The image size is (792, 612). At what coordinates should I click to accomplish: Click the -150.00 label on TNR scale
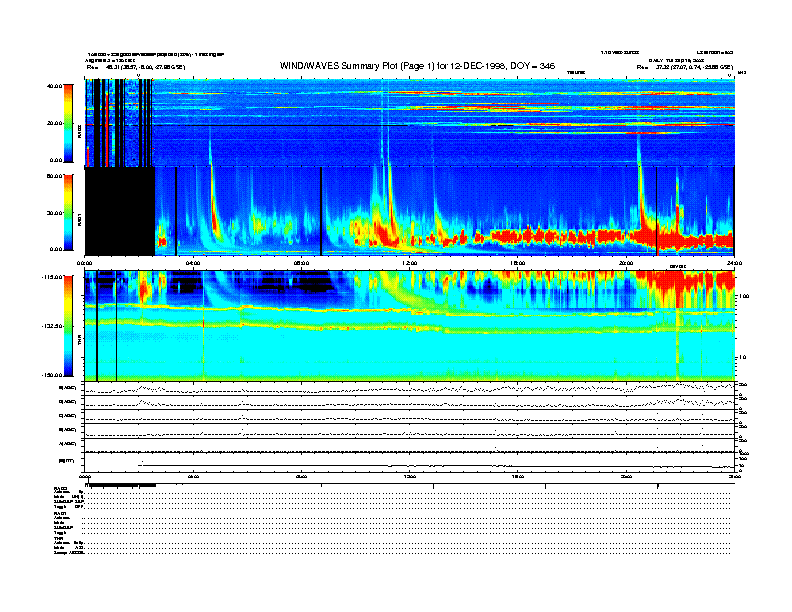point(53,375)
